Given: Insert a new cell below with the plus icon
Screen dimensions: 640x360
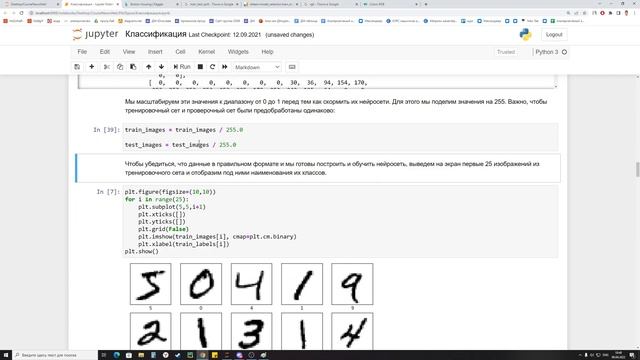Looking at the screenshot, I should 91,67.
